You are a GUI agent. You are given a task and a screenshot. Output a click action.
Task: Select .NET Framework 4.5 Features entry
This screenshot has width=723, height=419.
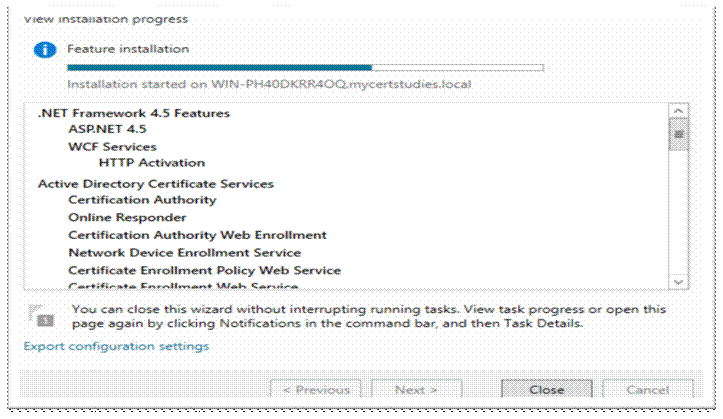[134, 113]
